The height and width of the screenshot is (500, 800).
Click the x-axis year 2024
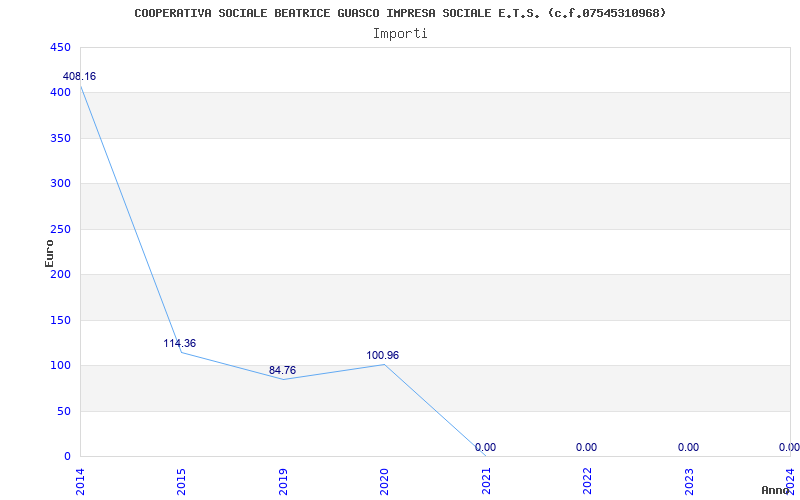point(790,481)
